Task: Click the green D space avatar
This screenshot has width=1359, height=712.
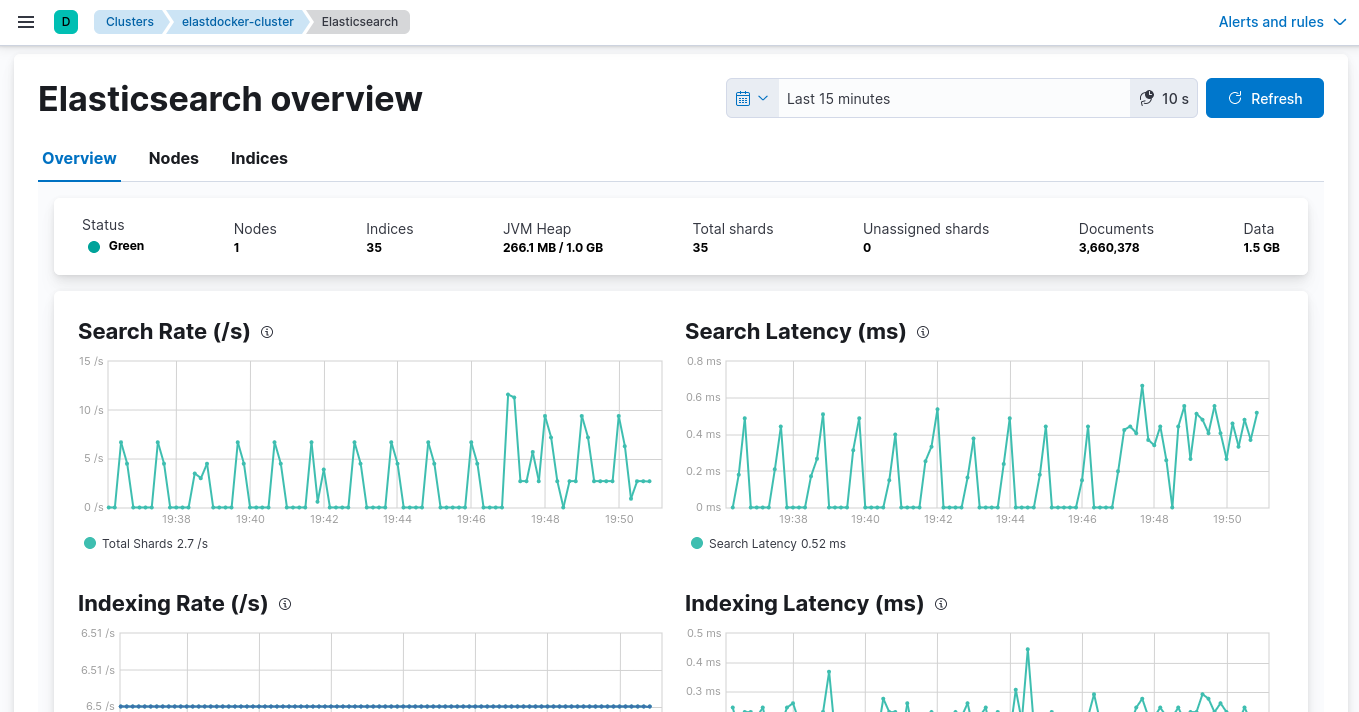Action: click(66, 22)
